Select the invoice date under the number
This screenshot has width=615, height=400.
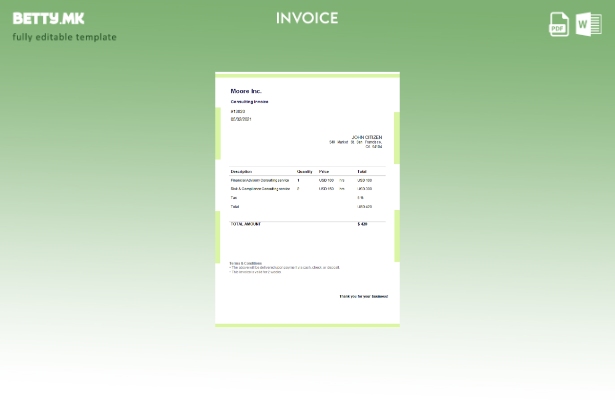[x=241, y=119]
